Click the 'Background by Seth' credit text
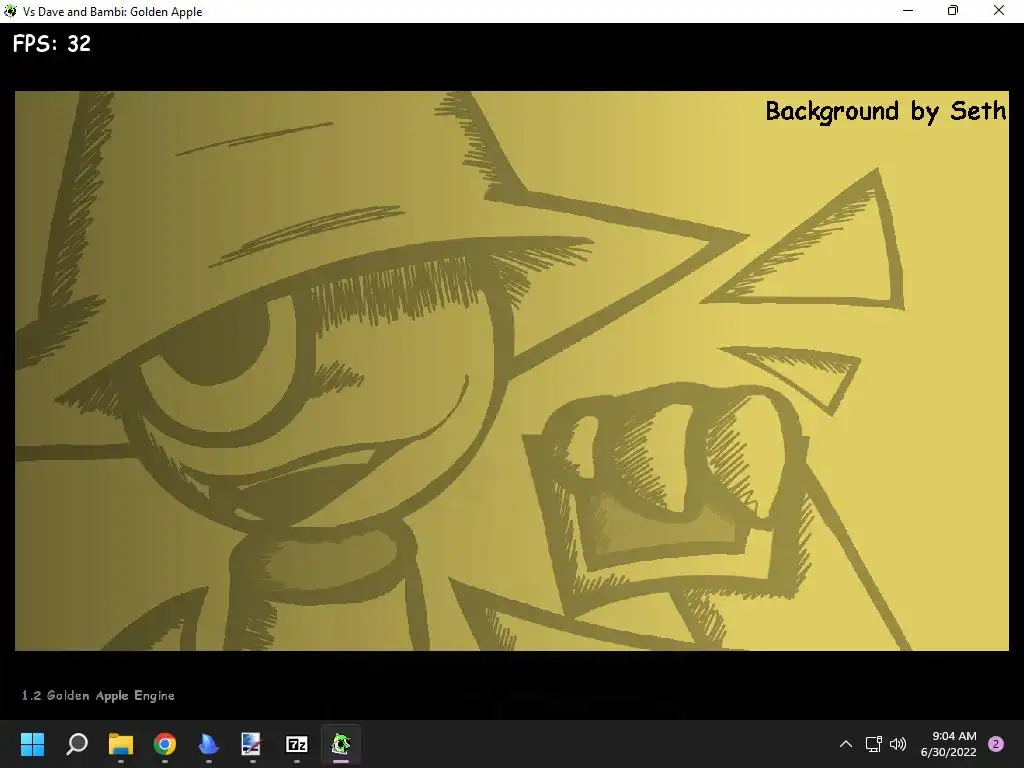The width and height of the screenshot is (1024, 768). pos(886,111)
